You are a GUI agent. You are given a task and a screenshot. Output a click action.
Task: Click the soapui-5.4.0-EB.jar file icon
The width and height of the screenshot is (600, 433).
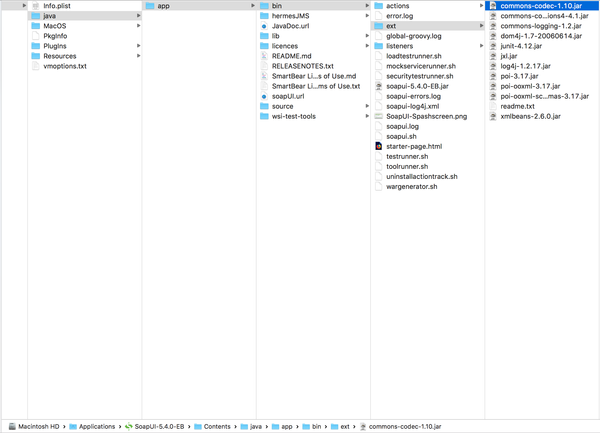pos(379,86)
